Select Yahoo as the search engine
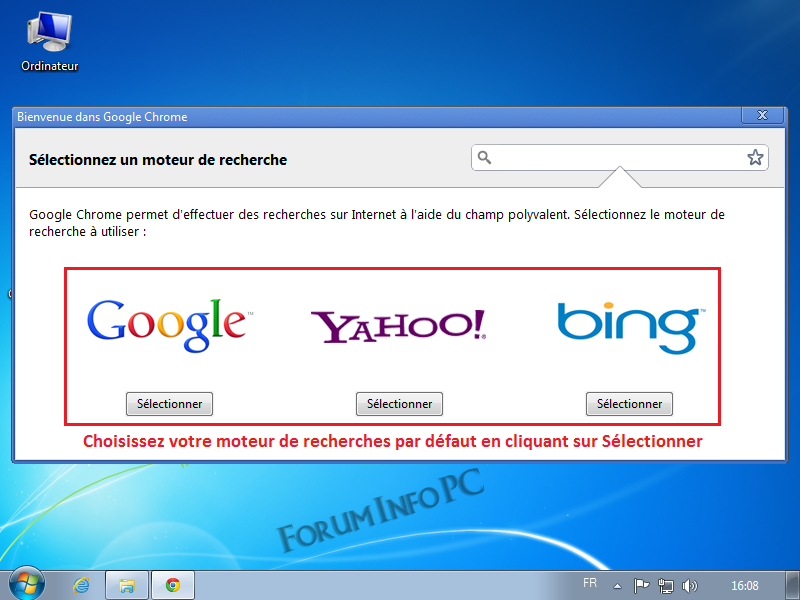 [x=399, y=404]
